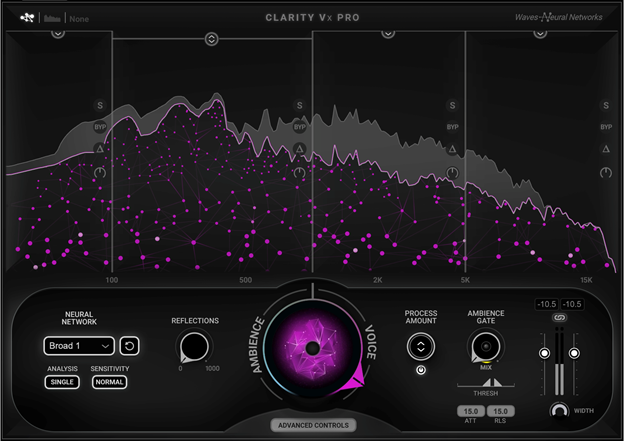Solo the third band ending at 5K
The height and width of the screenshot is (441, 624).
(x=452, y=105)
